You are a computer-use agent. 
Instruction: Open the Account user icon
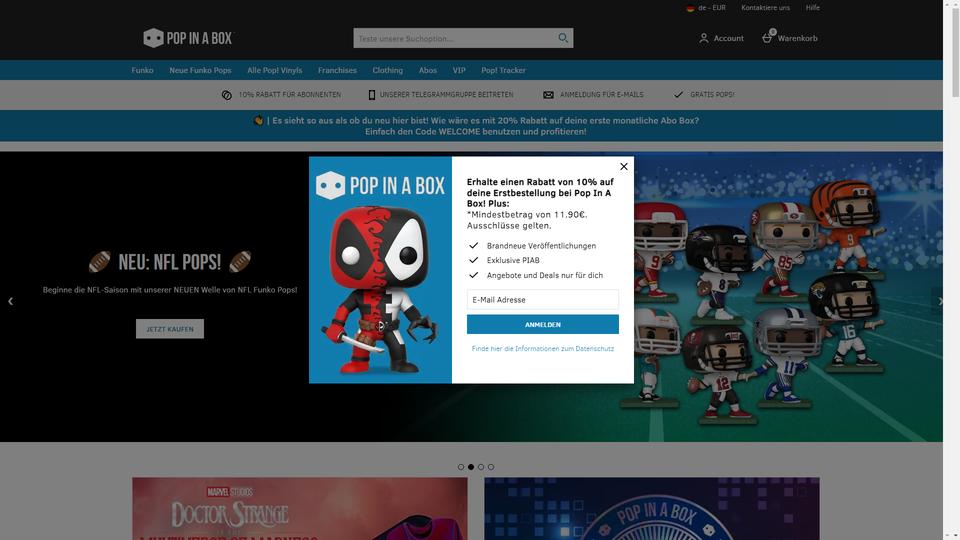pyautogui.click(x=703, y=38)
